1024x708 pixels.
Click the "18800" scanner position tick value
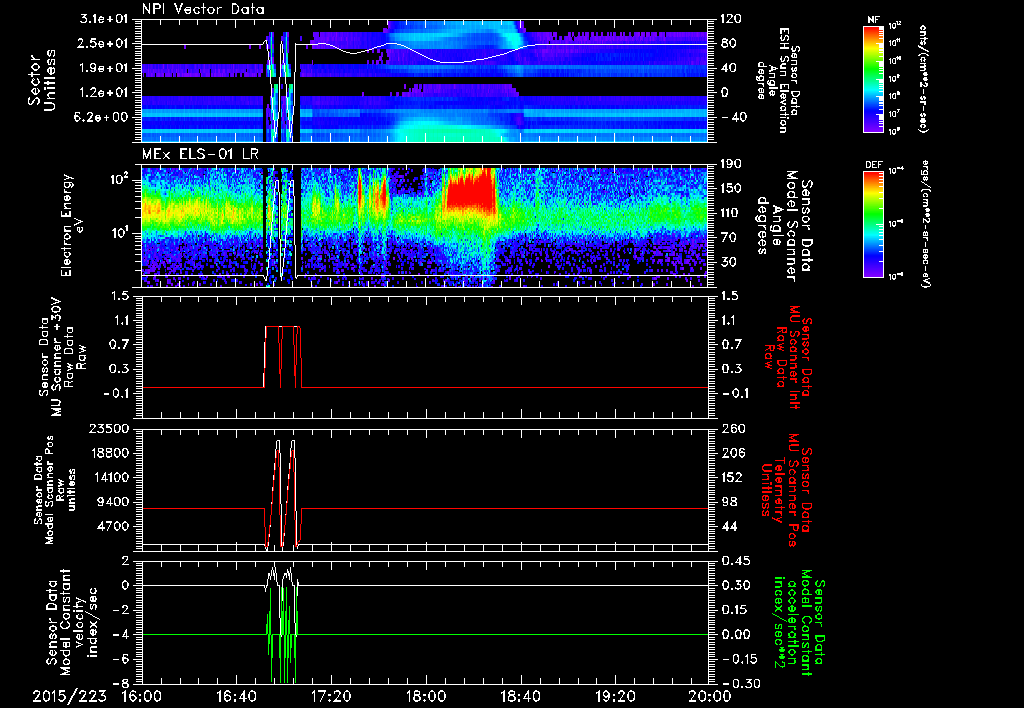pos(109,453)
